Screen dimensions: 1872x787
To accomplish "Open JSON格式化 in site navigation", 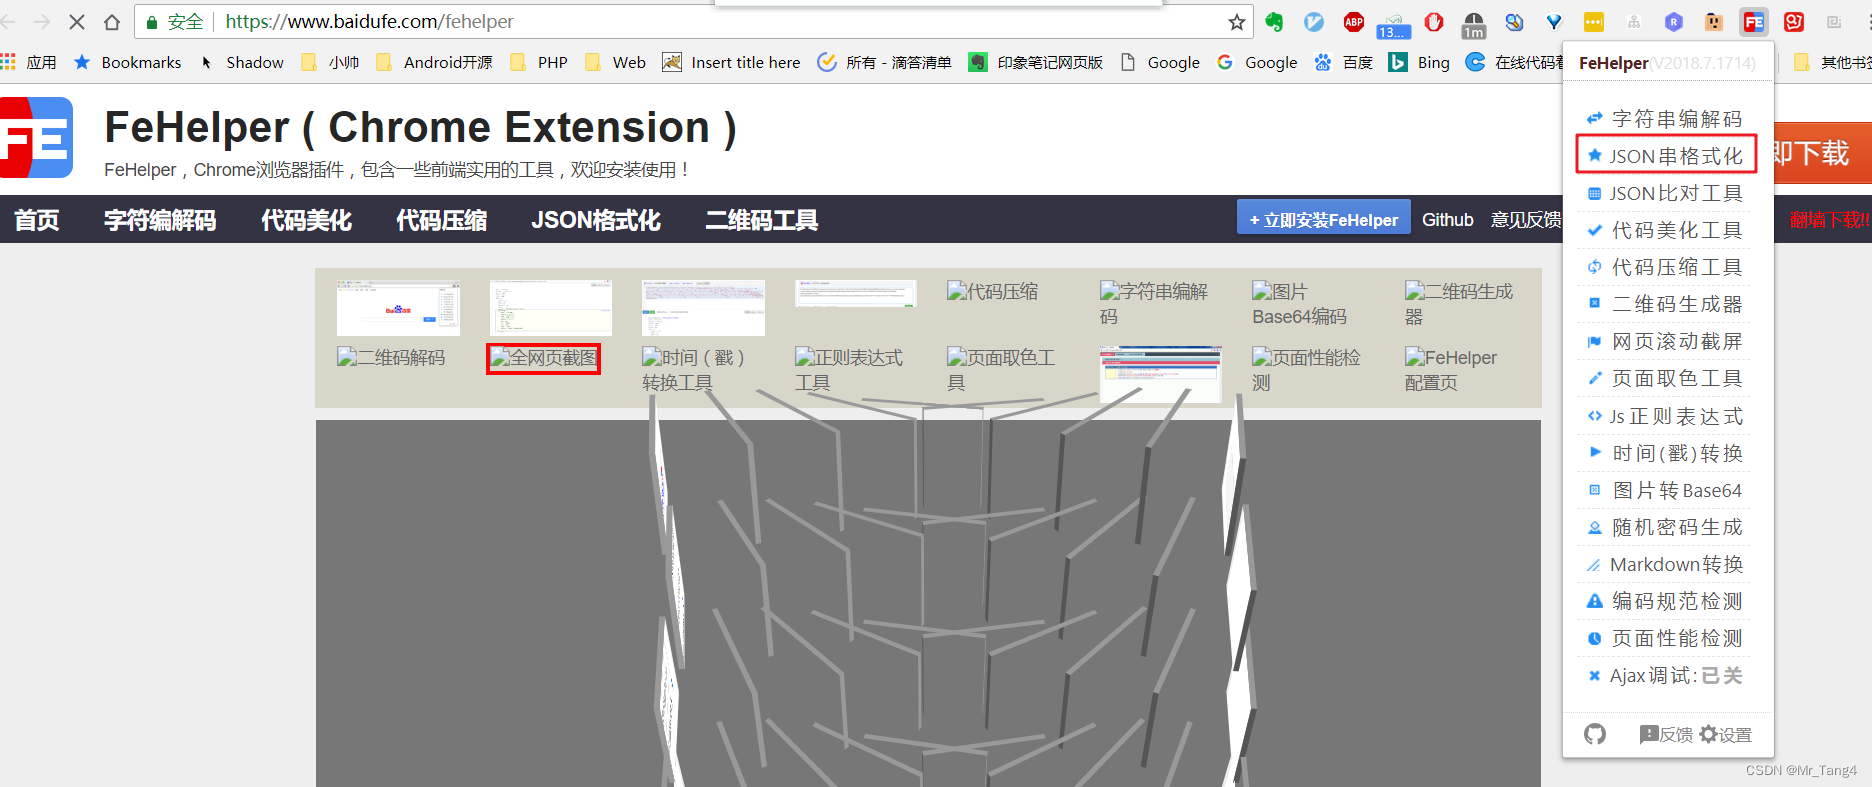I will pyautogui.click(x=596, y=220).
